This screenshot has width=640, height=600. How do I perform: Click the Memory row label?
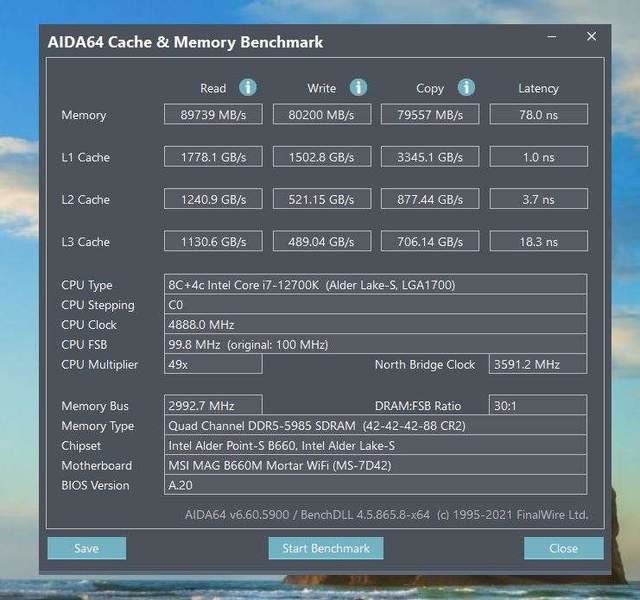tap(84, 115)
